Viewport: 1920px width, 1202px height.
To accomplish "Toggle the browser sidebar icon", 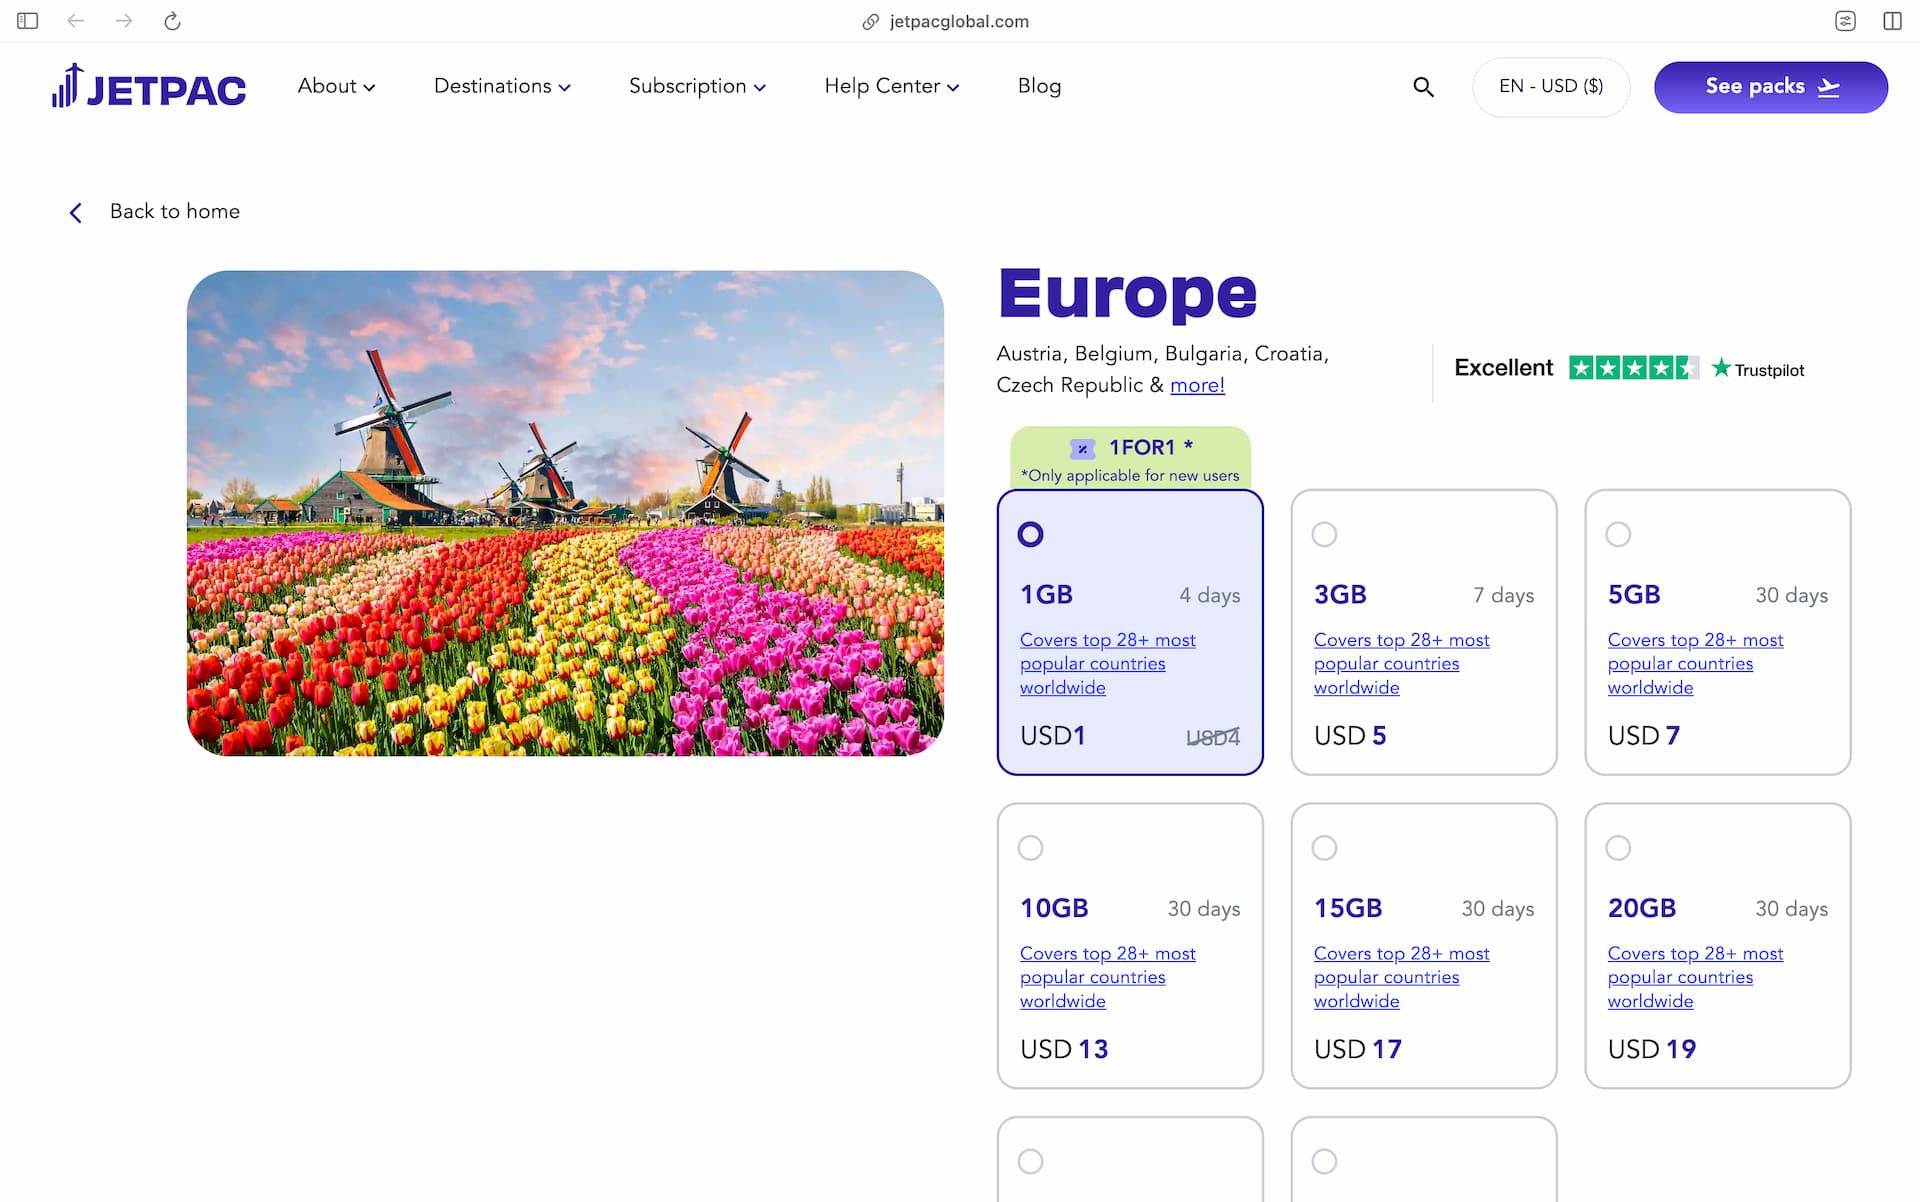I will (x=28, y=21).
